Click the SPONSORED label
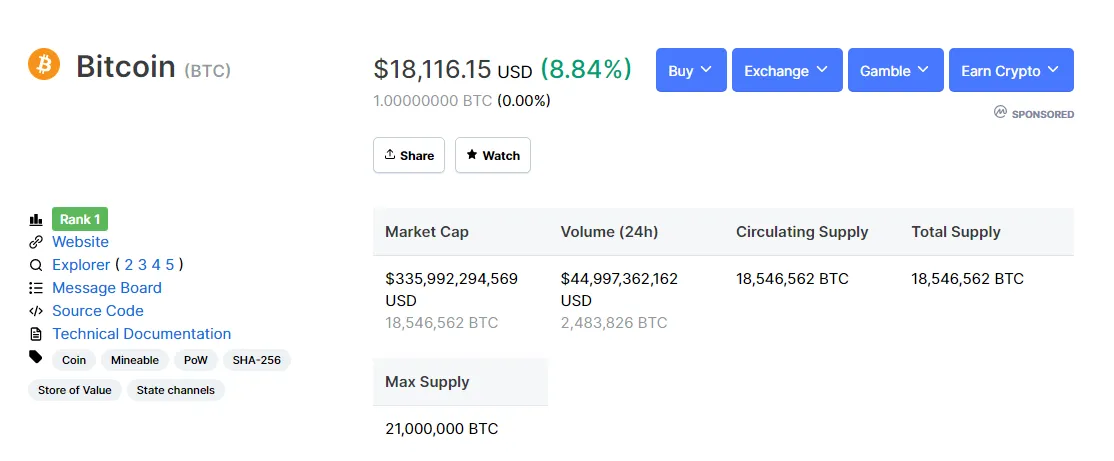 pos(1042,114)
